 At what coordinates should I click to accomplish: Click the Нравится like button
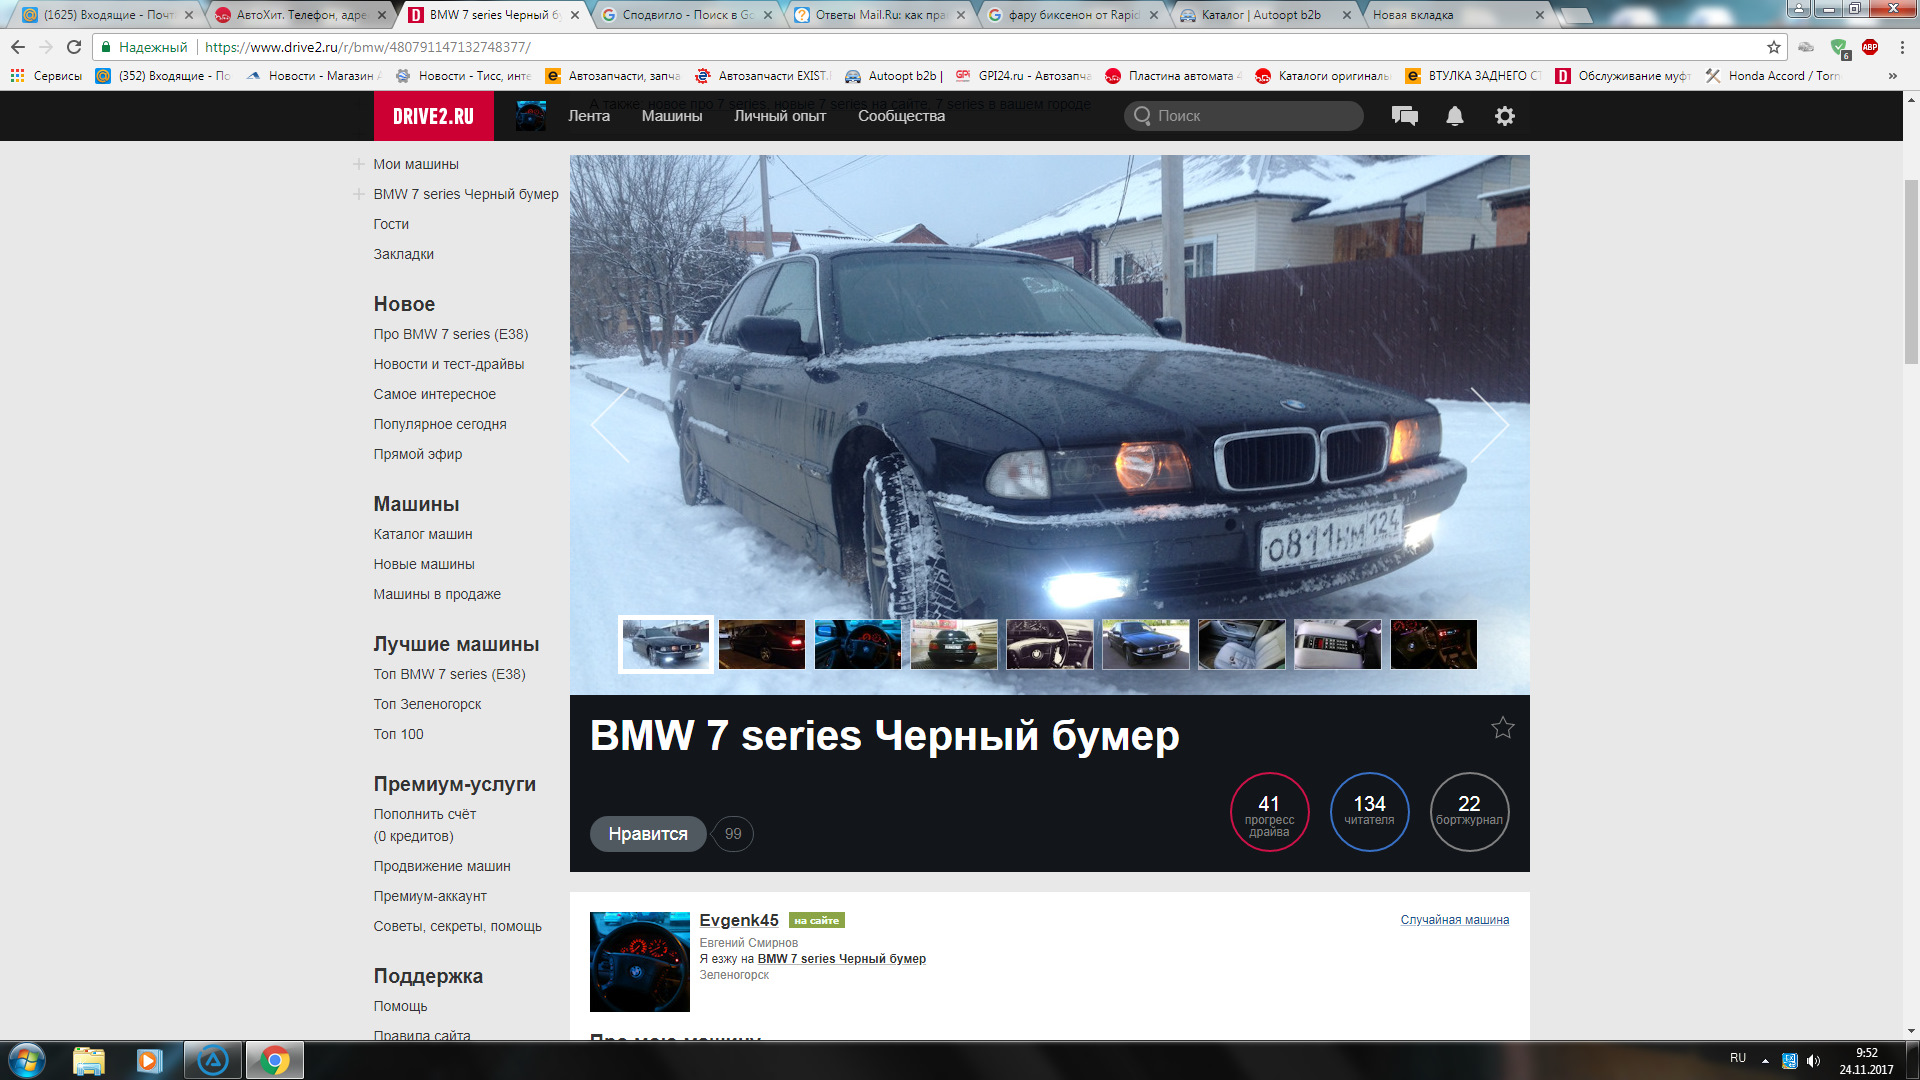pyautogui.click(x=648, y=834)
